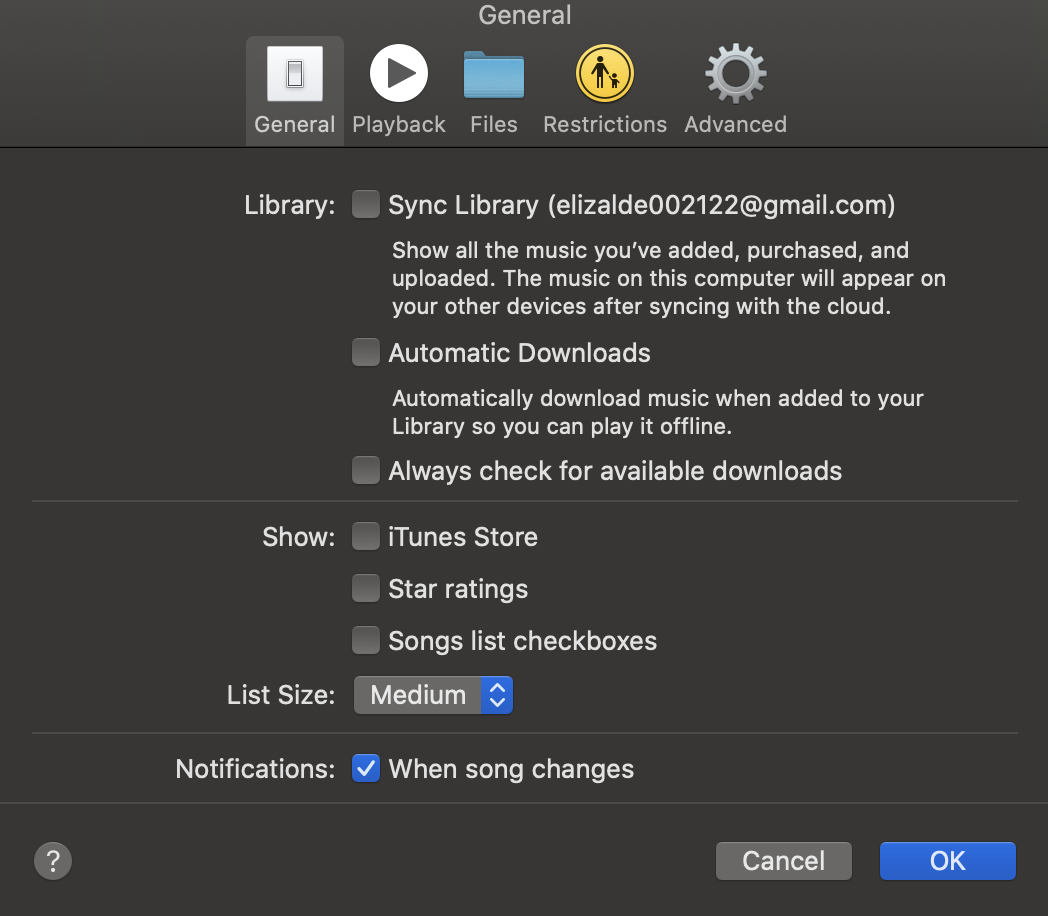Image resolution: width=1048 pixels, height=916 pixels.
Task: Enable Star ratings display
Action: pyautogui.click(x=366, y=589)
